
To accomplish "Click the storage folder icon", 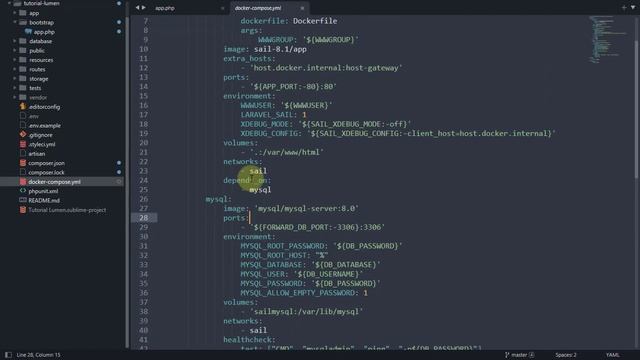I will (23, 79).
